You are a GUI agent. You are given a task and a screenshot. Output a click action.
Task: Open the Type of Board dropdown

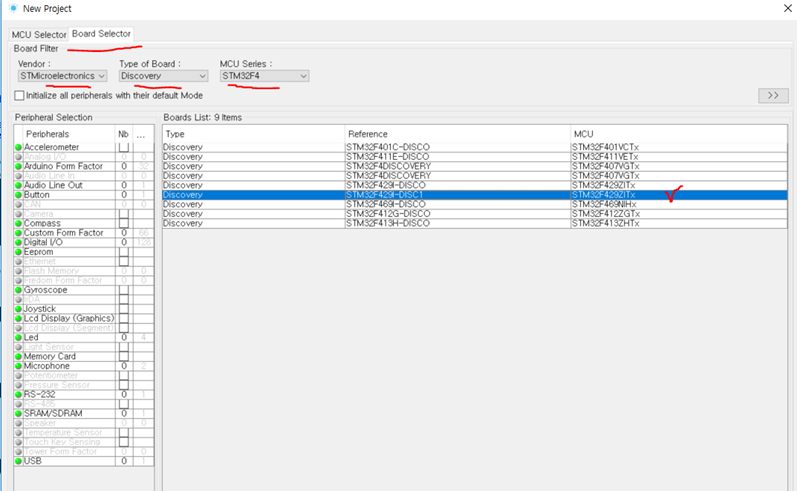pos(163,76)
